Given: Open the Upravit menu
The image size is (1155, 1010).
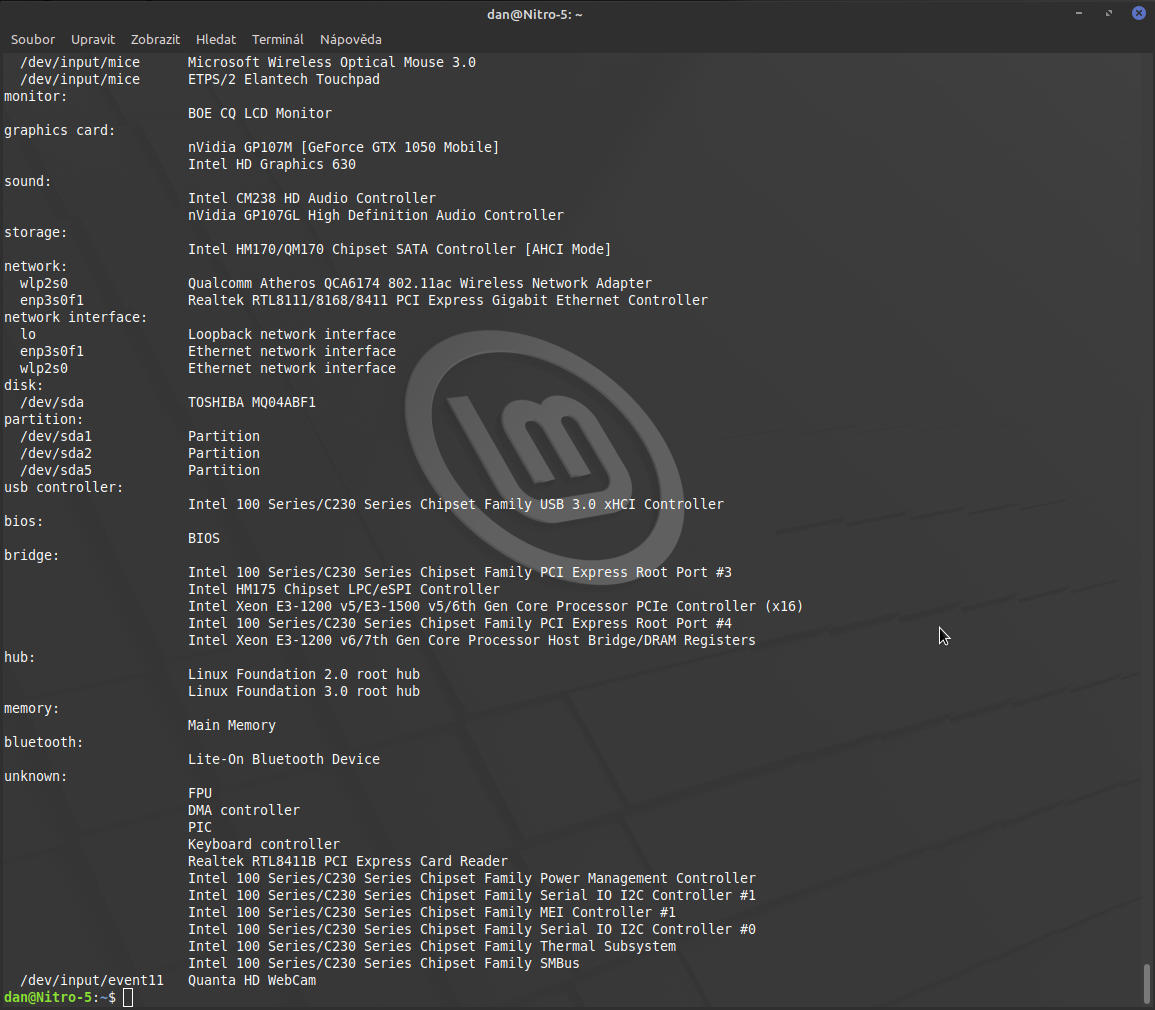Looking at the screenshot, I should coord(93,39).
